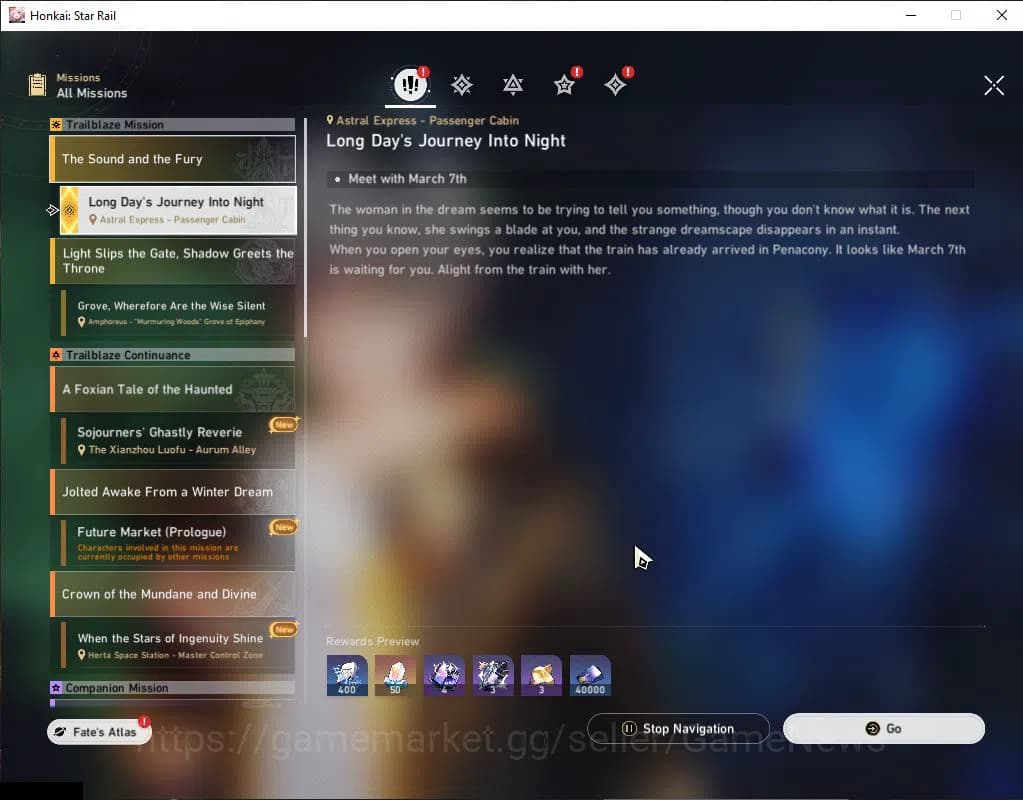Collapse the Companion Mission category header
This screenshot has width=1023, height=800.
172,688
